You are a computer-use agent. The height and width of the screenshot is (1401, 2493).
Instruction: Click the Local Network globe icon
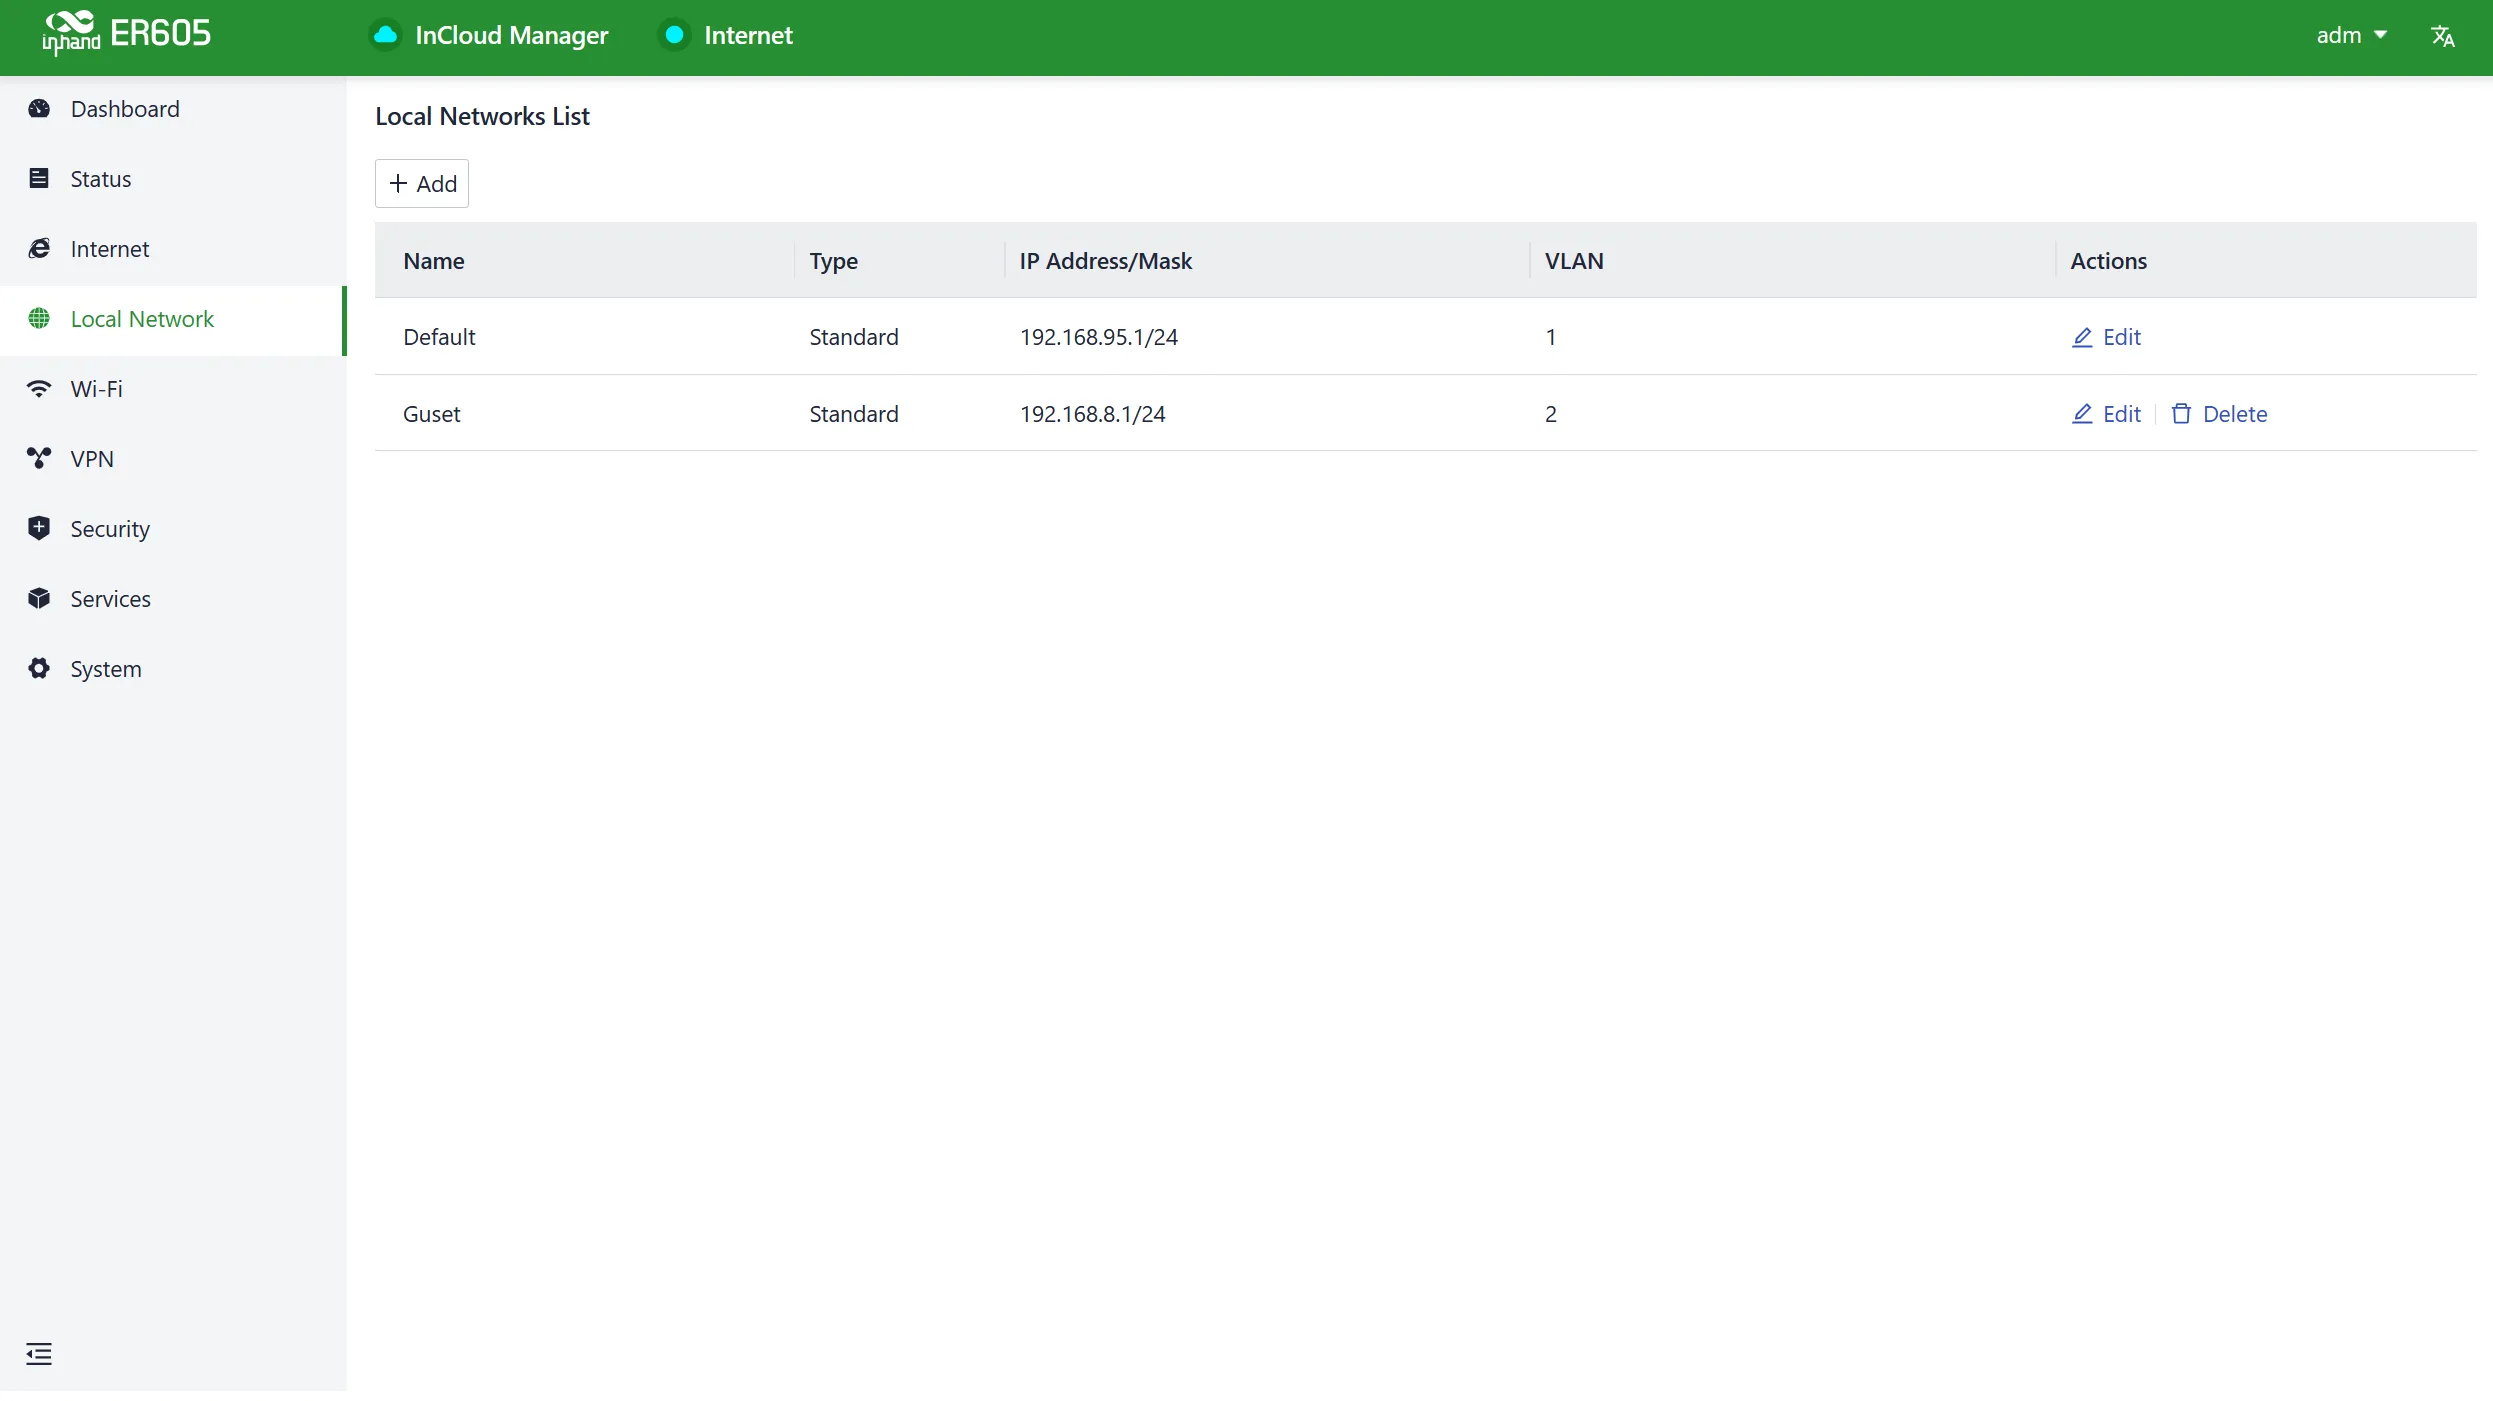tap(39, 319)
